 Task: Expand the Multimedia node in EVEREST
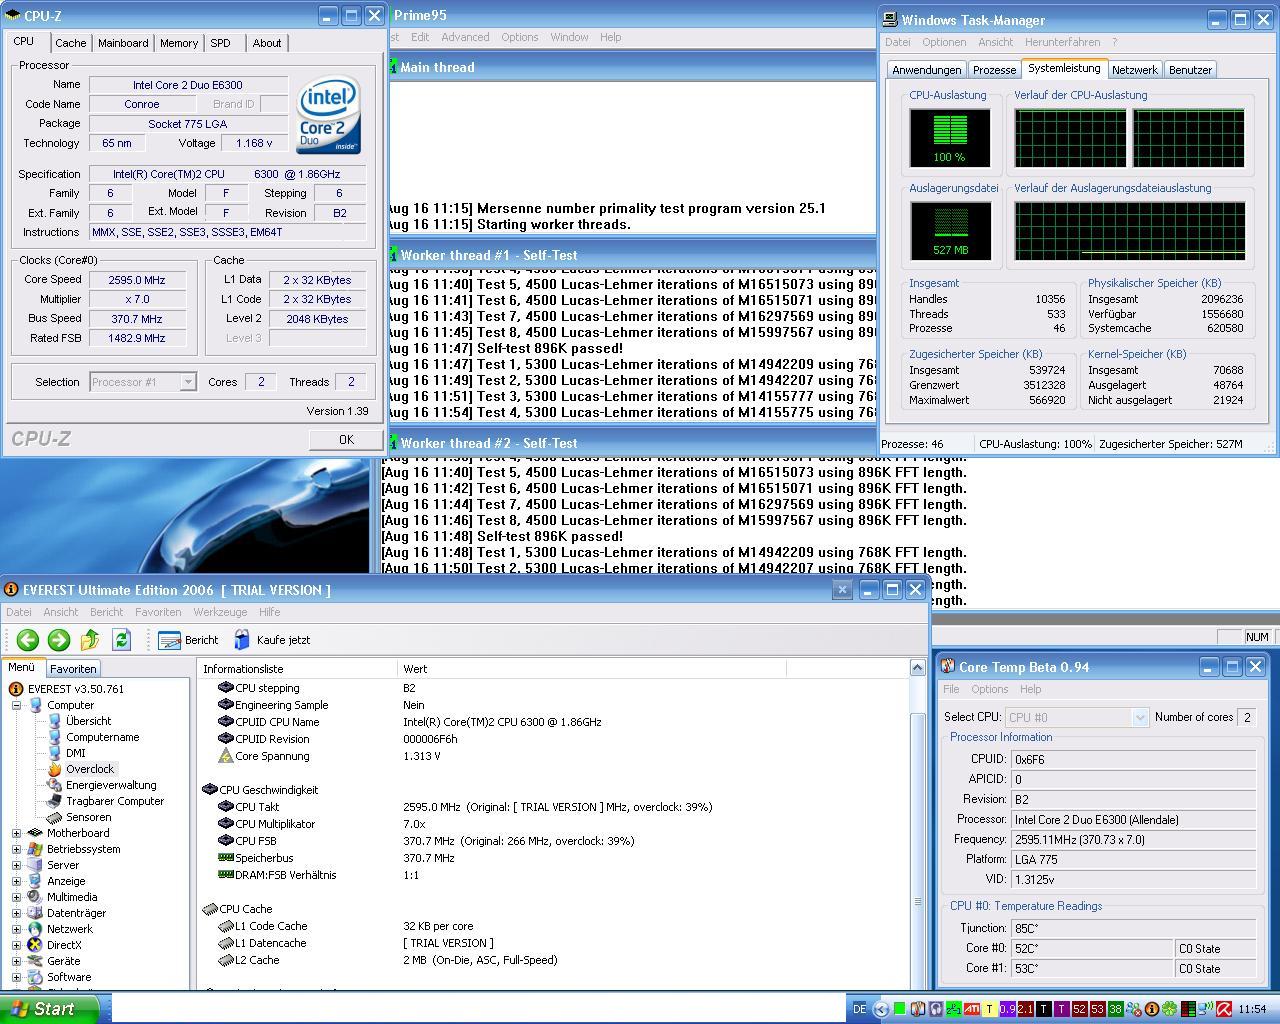[x=16, y=897]
